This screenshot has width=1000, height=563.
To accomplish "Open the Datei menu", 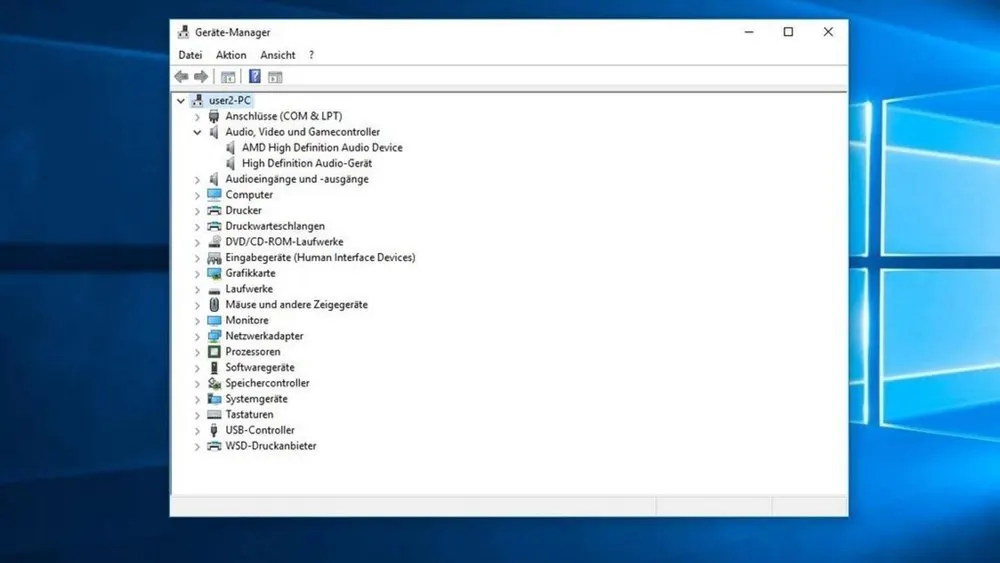I will click(190, 55).
